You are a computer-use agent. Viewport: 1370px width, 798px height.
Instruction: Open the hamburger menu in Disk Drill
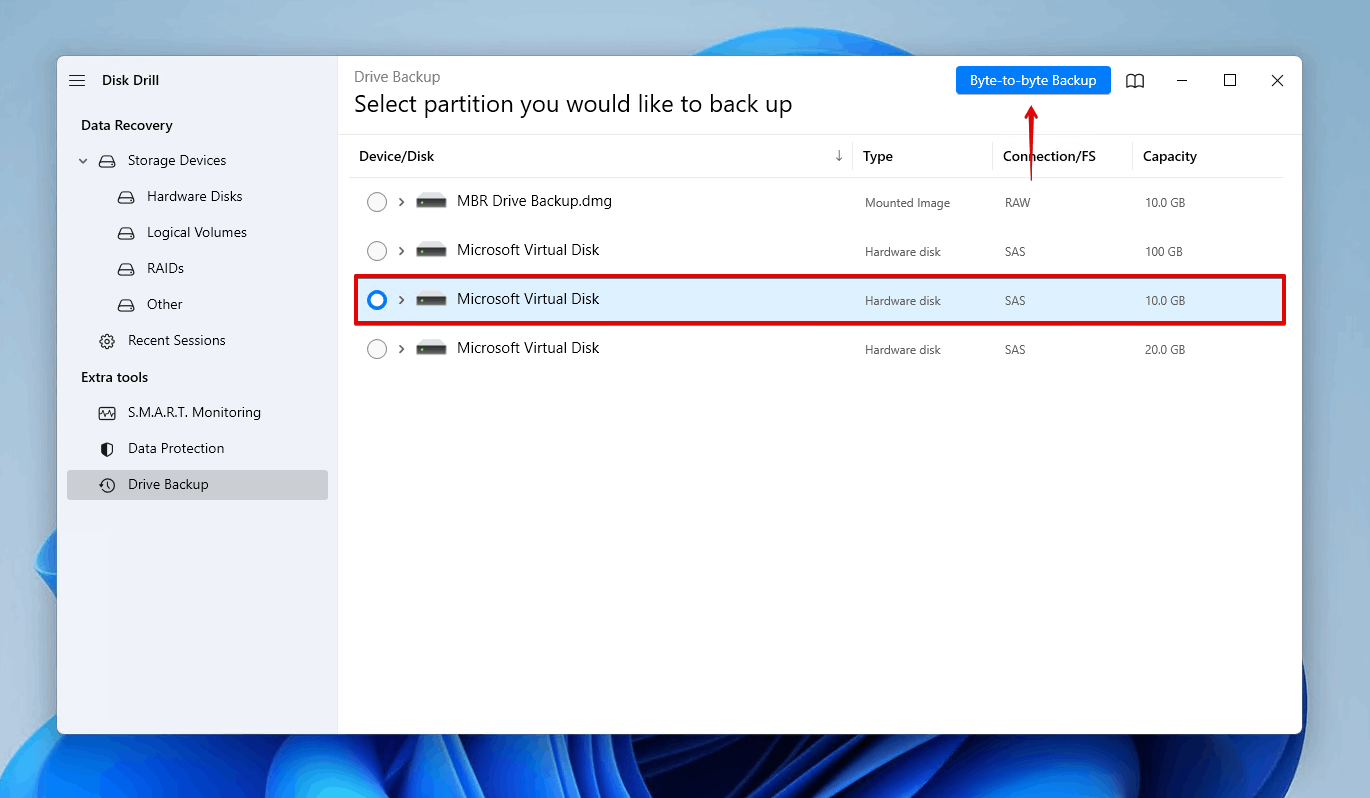[77, 80]
